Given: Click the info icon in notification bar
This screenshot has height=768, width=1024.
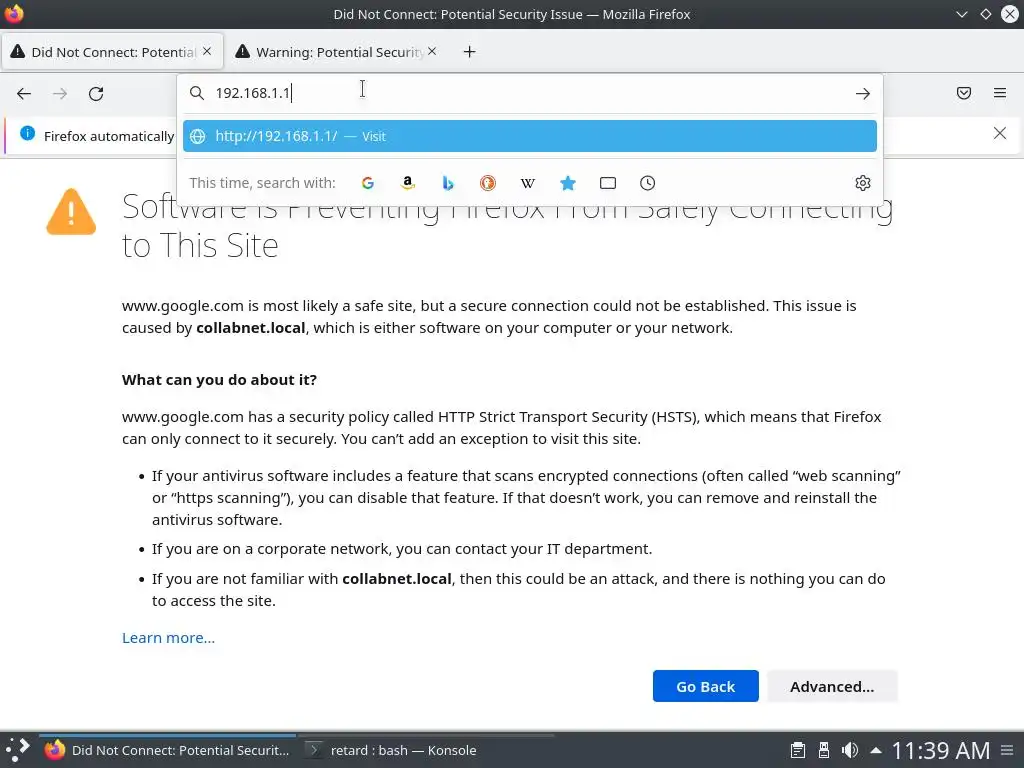Looking at the screenshot, I should (27, 133).
